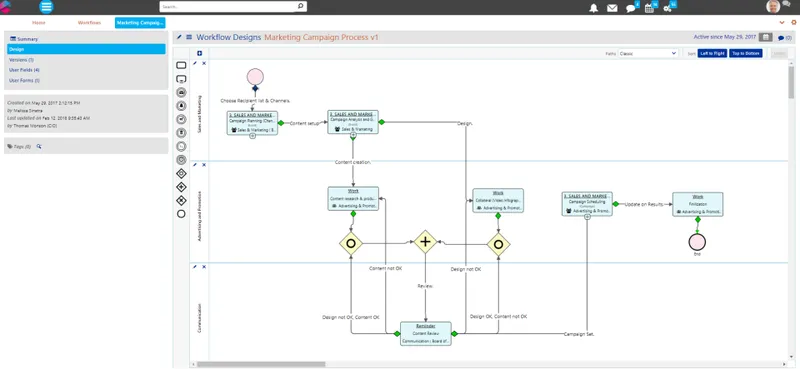Select the Content research work node
Screen dimensions: 800x369
click(353, 199)
